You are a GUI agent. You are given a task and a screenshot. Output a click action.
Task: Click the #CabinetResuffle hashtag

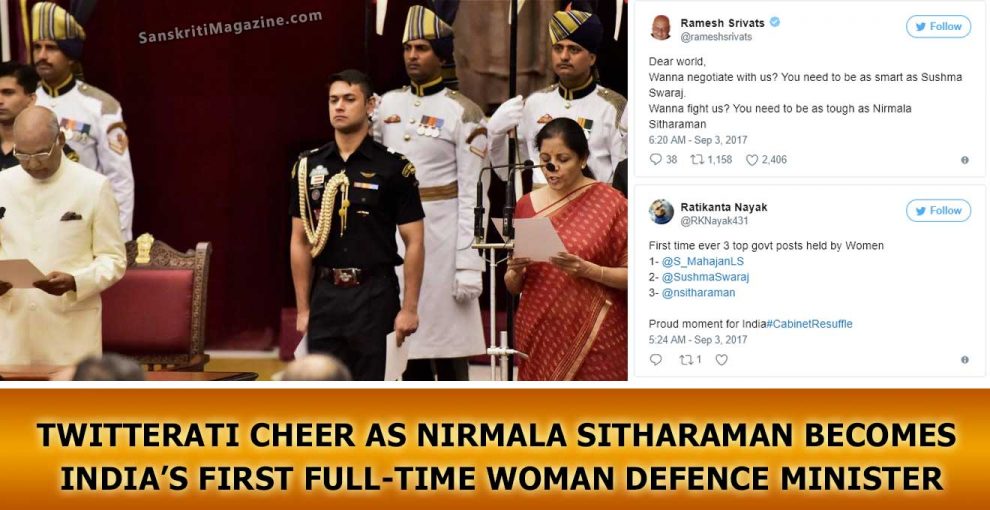click(x=809, y=324)
